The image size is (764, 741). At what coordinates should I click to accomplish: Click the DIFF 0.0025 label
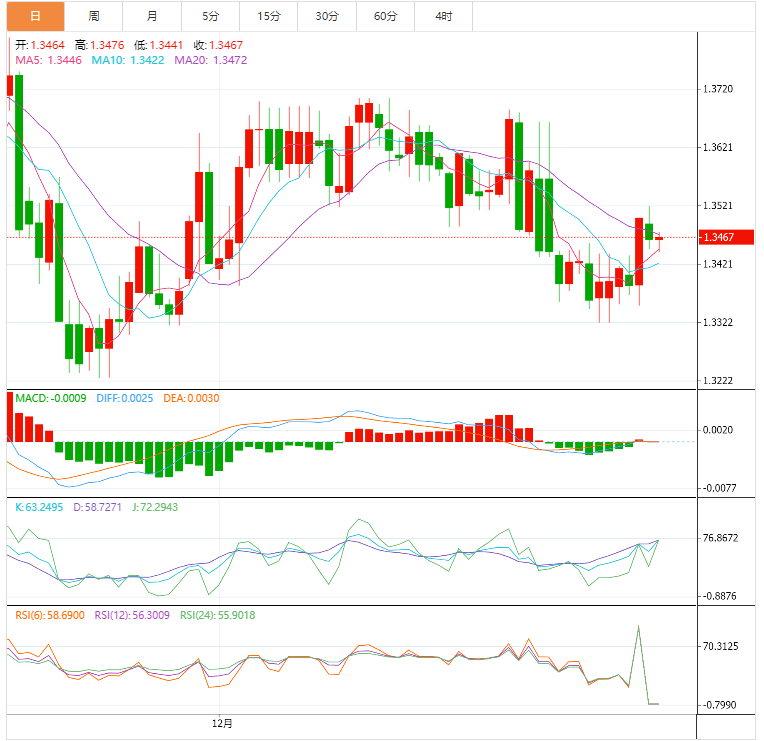click(x=124, y=398)
